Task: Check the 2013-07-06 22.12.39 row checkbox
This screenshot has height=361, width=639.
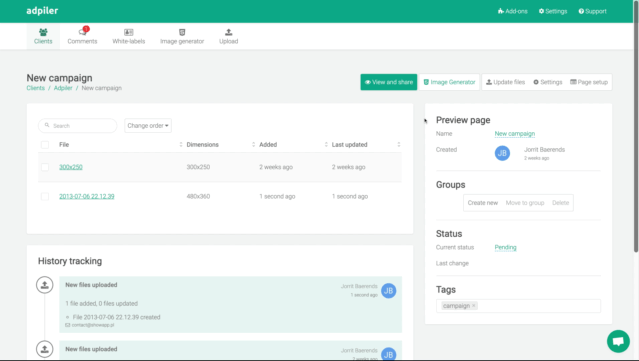Action: [x=45, y=196]
